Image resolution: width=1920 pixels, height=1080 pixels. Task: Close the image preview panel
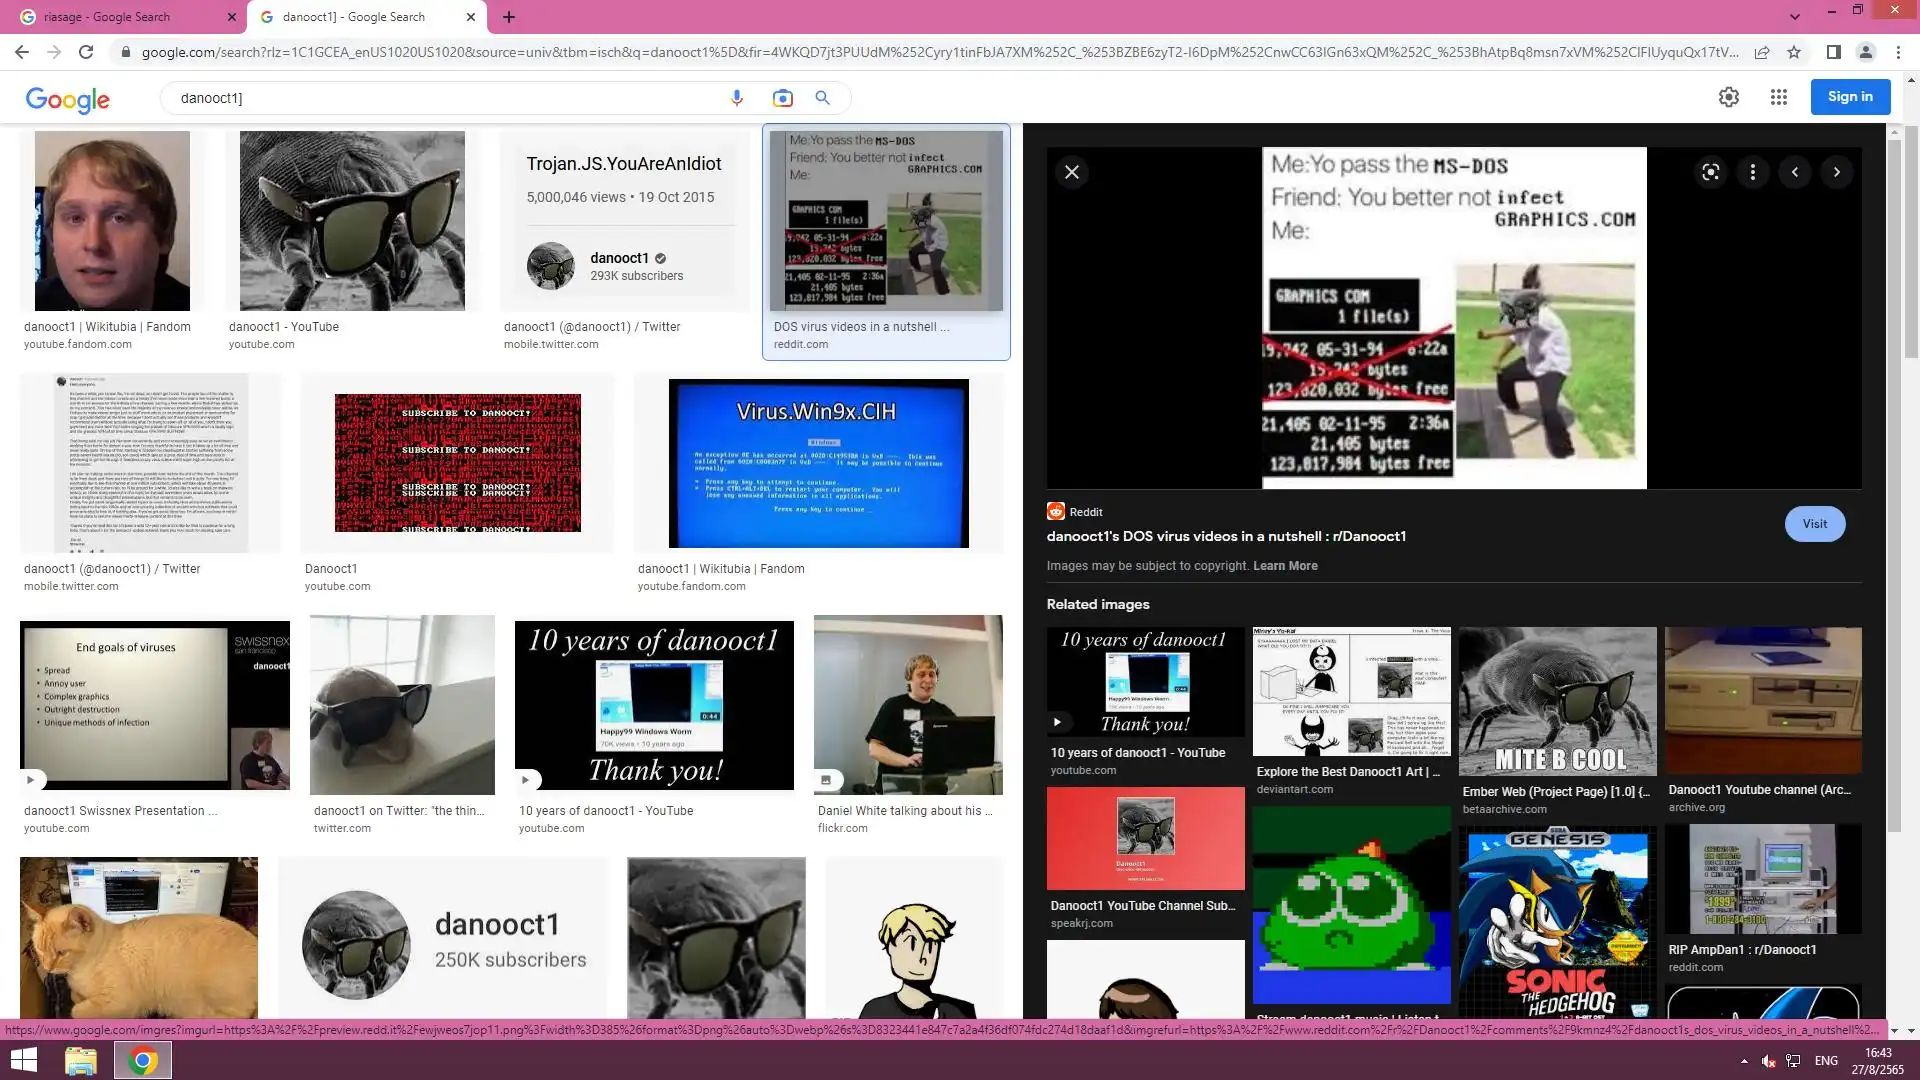(1072, 172)
